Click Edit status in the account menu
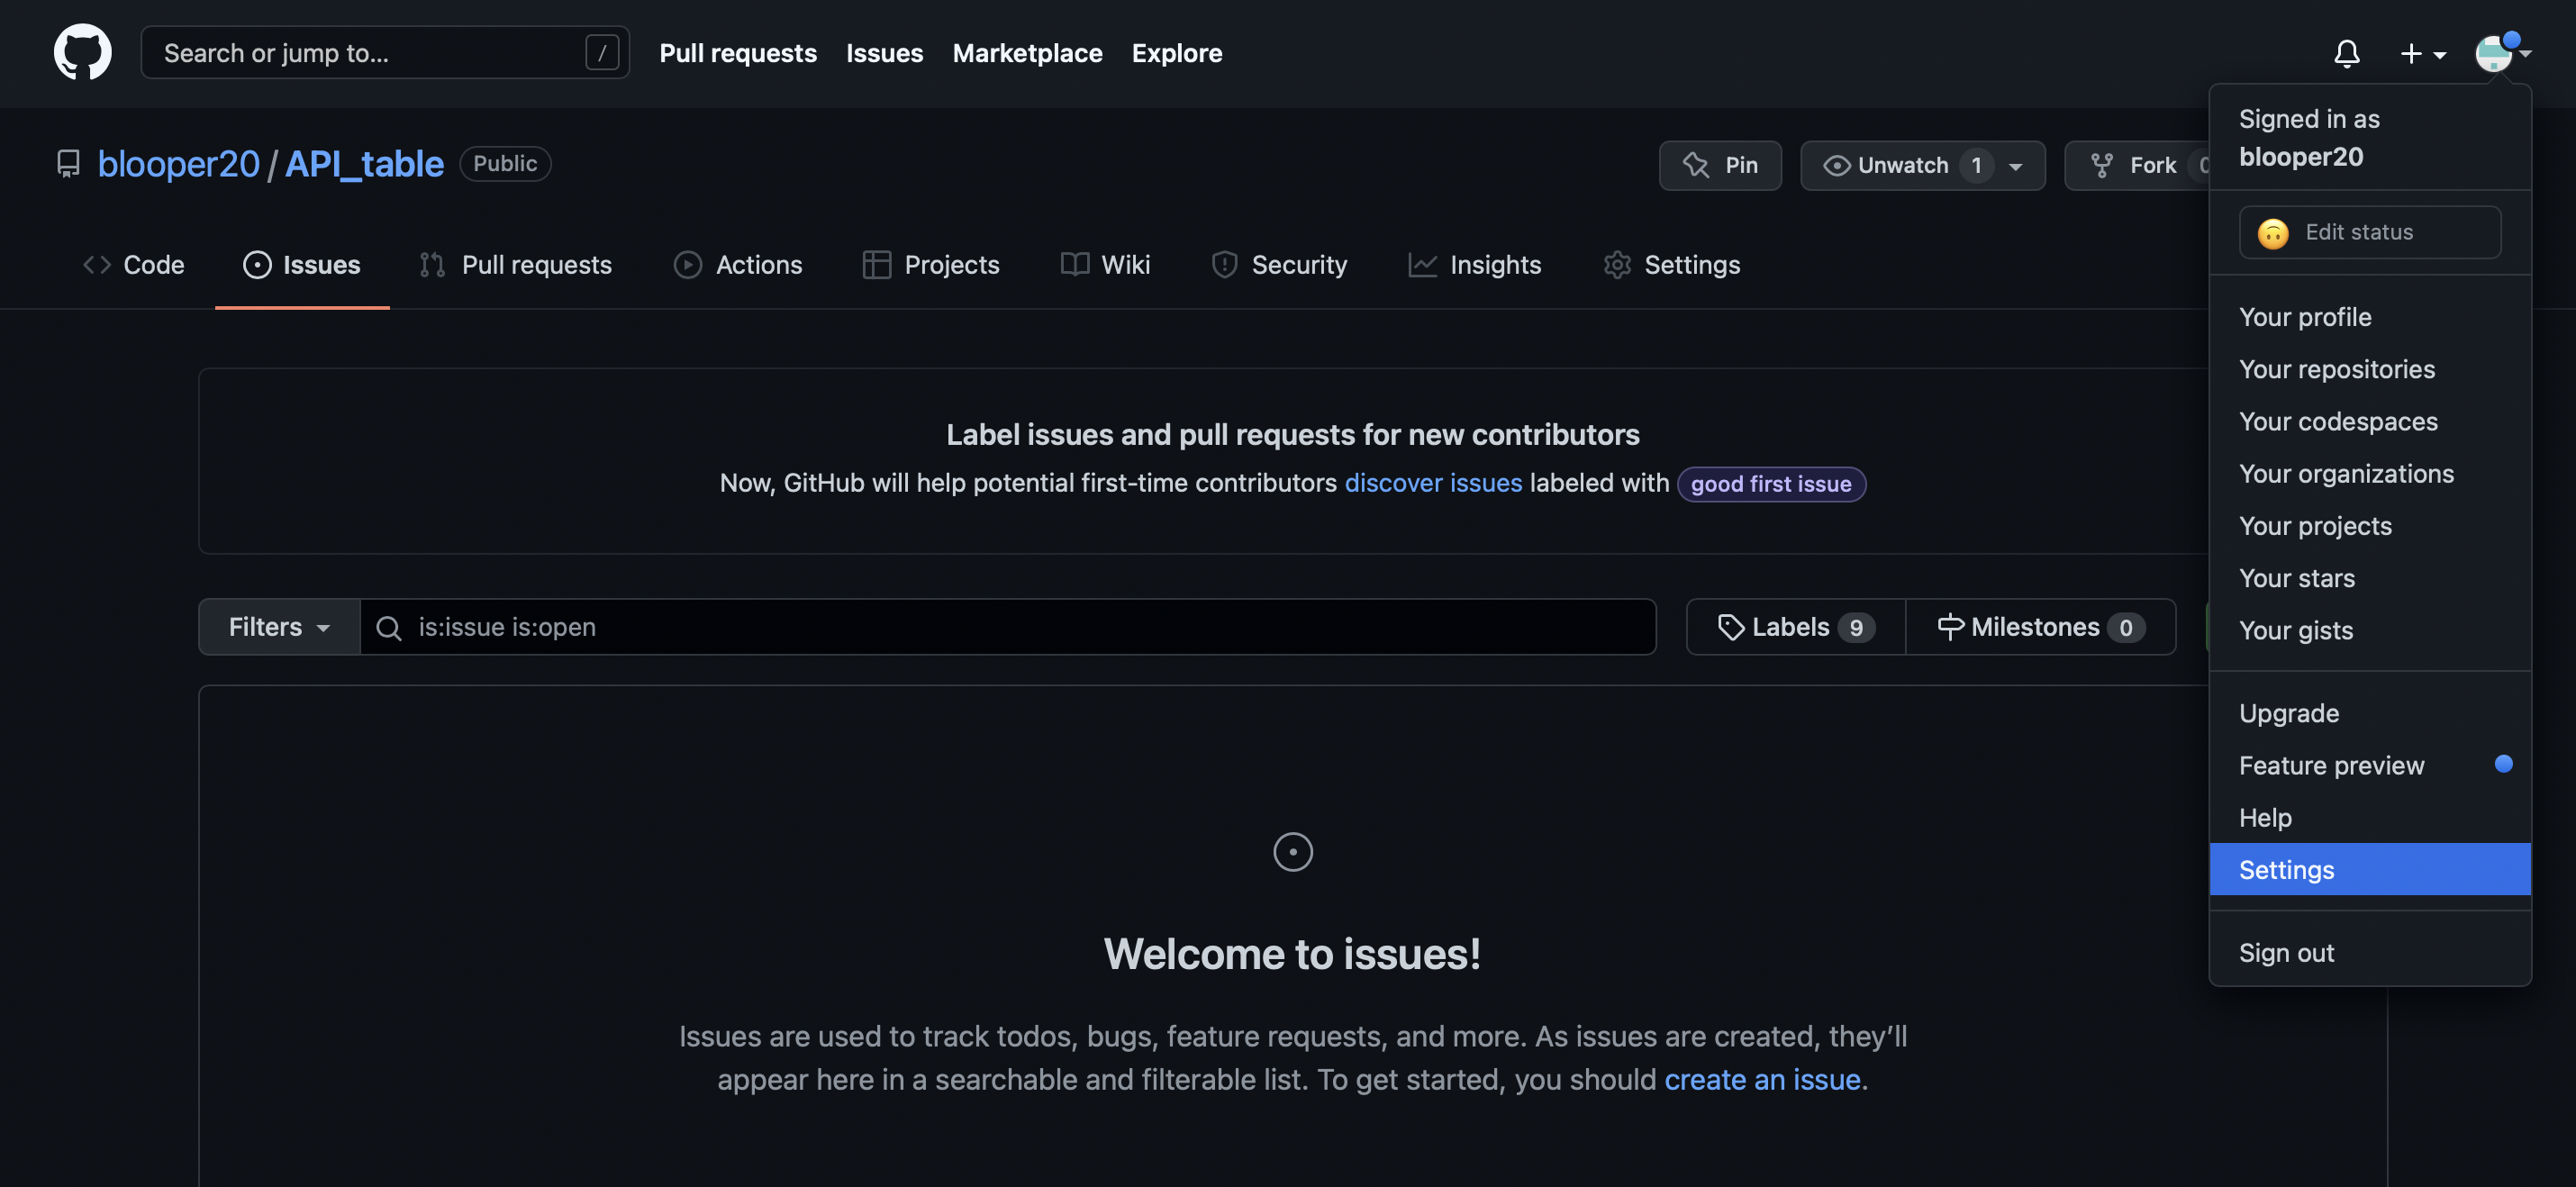This screenshot has width=2576, height=1187. [x=2370, y=231]
